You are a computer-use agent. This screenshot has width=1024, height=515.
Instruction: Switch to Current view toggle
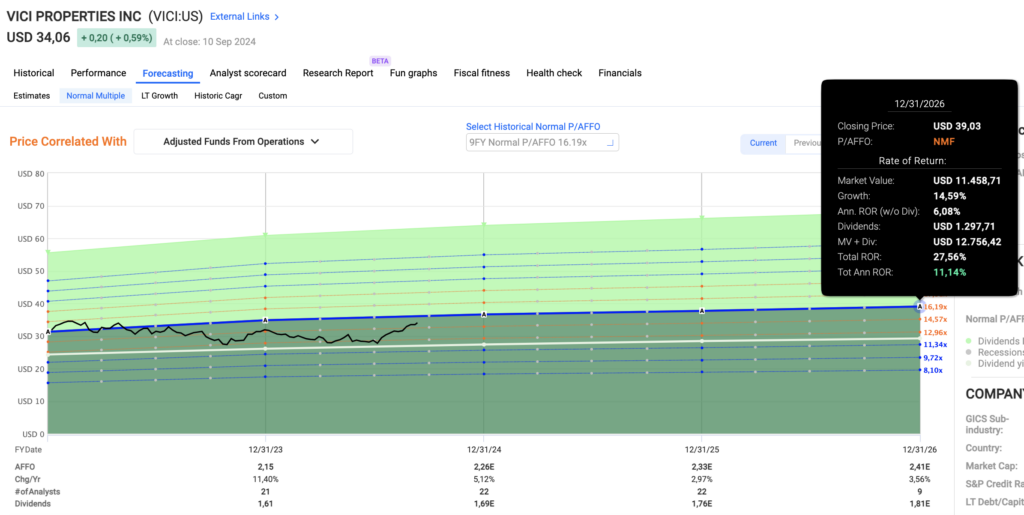[x=763, y=144]
